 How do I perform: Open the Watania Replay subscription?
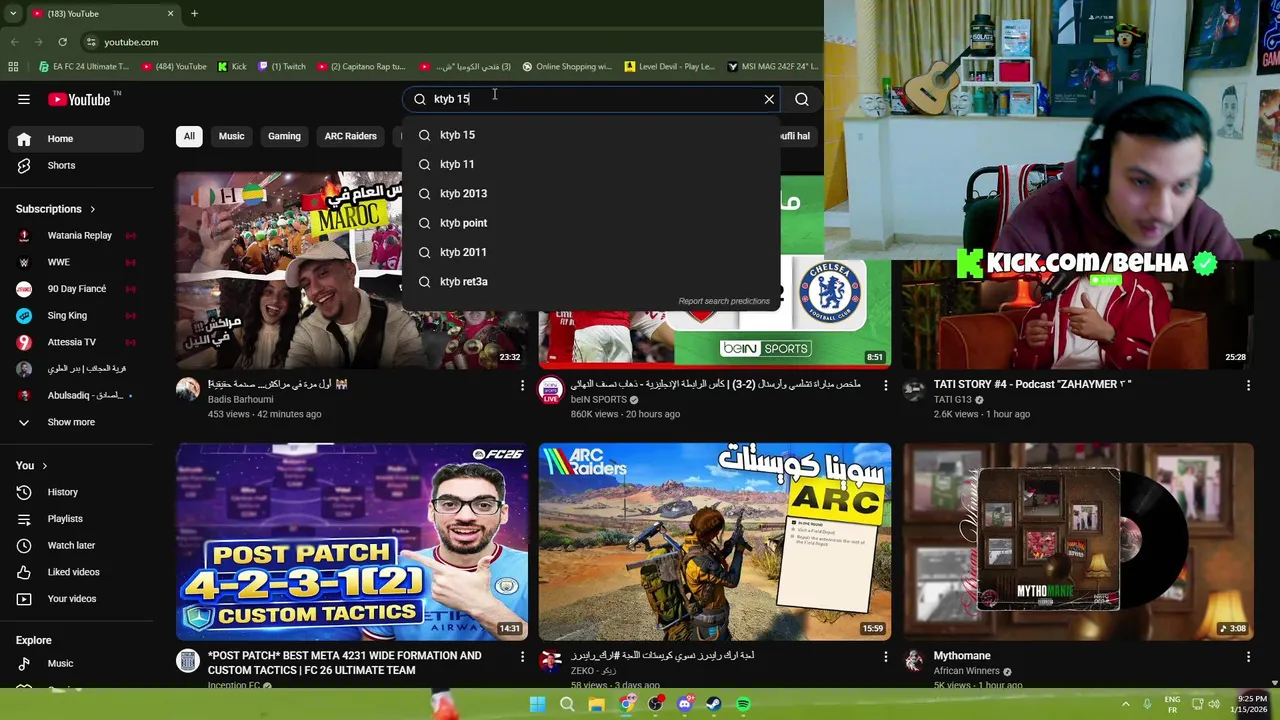click(x=76, y=235)
